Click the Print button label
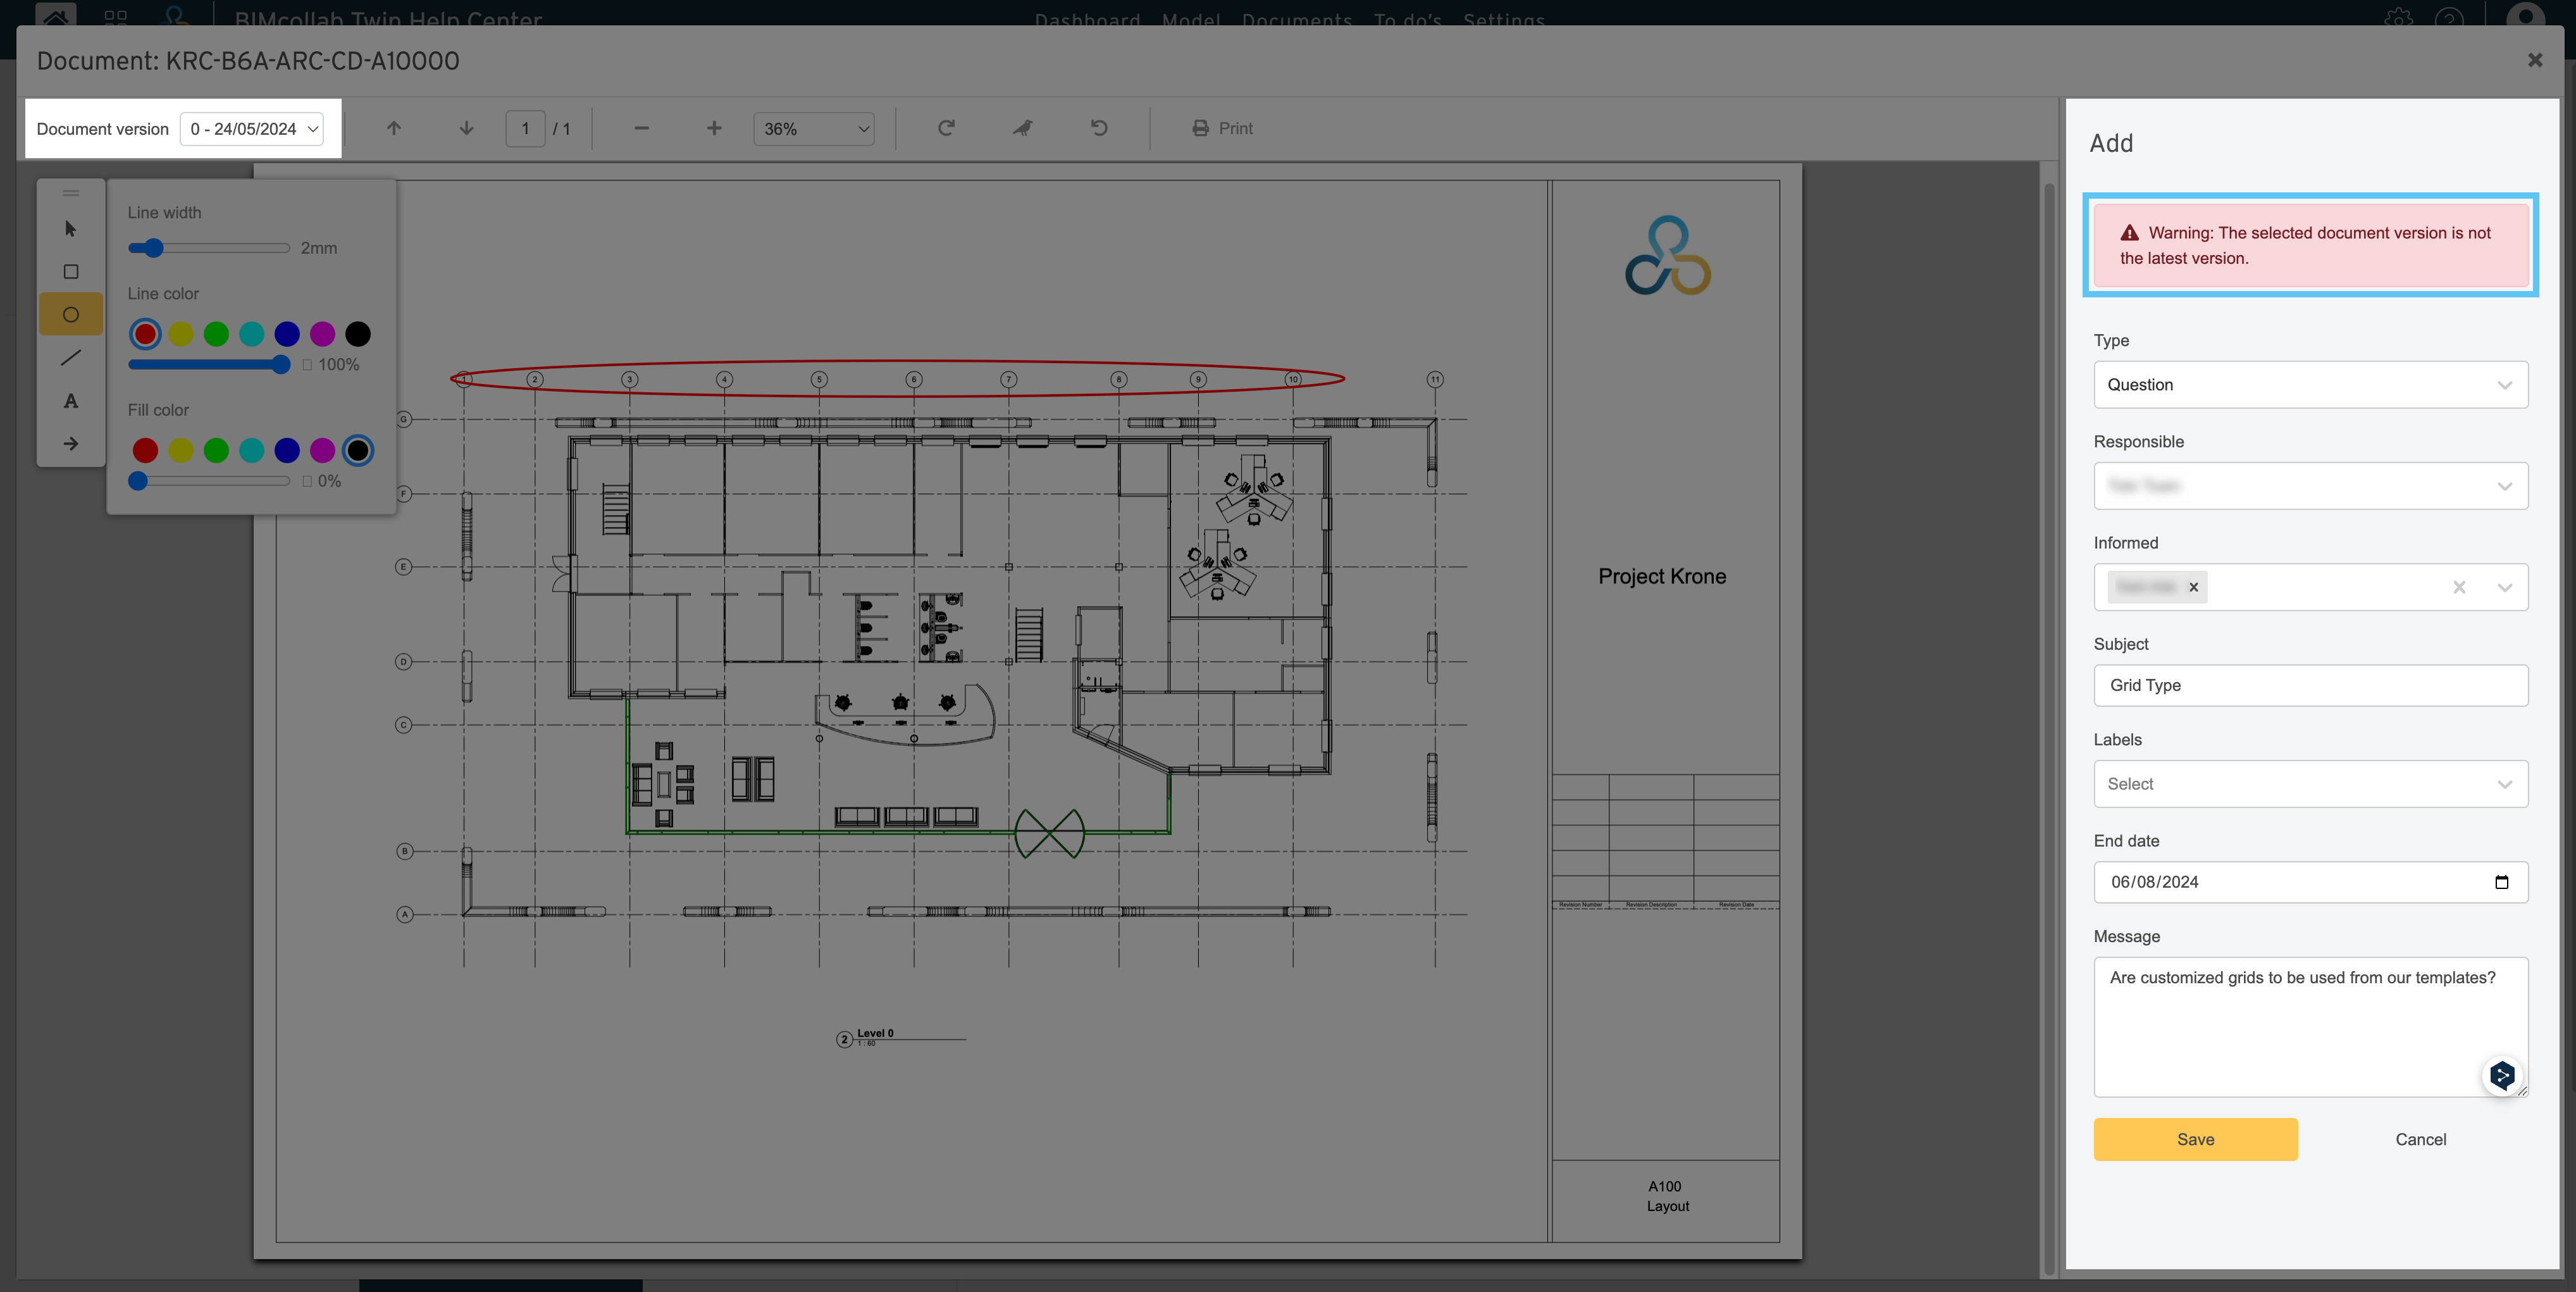This screenshot has height=1292, width=2576. pos(1235,128)
